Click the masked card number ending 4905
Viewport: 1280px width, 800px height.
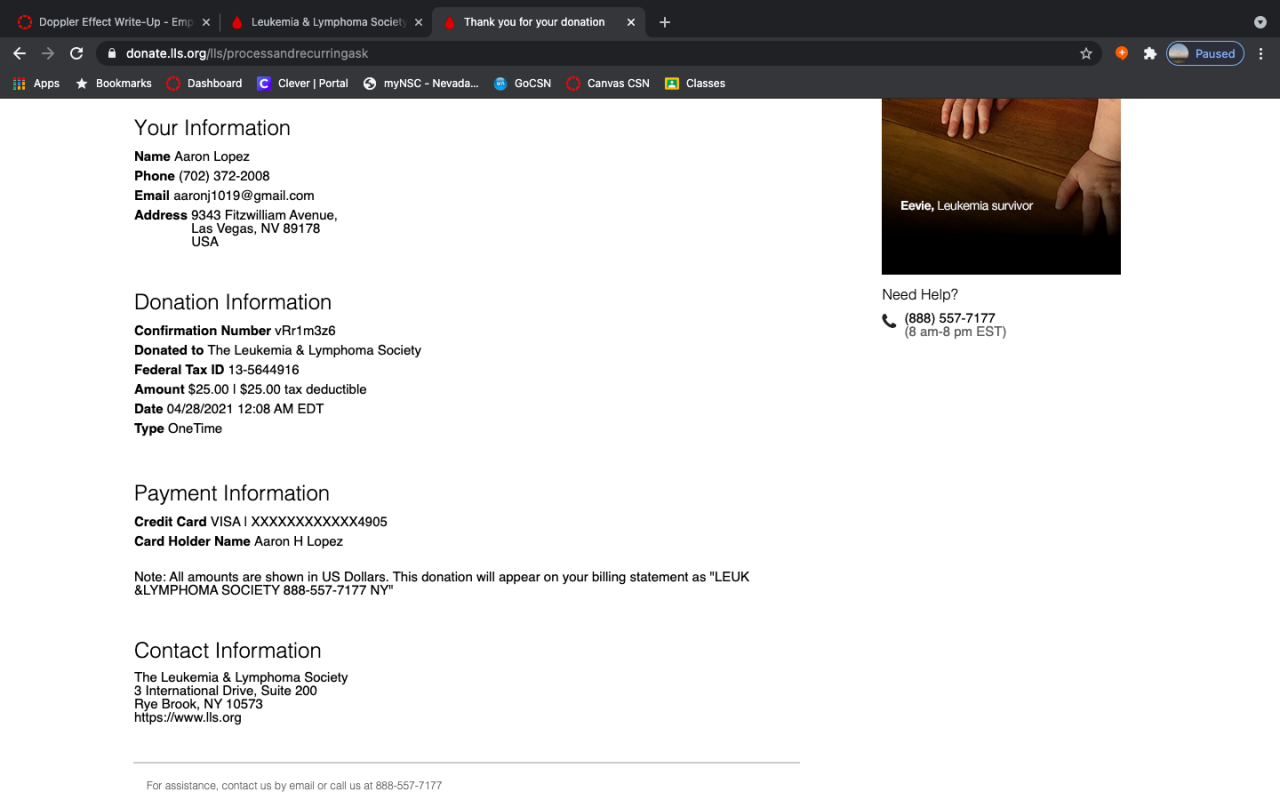click(x=319, y=522)
